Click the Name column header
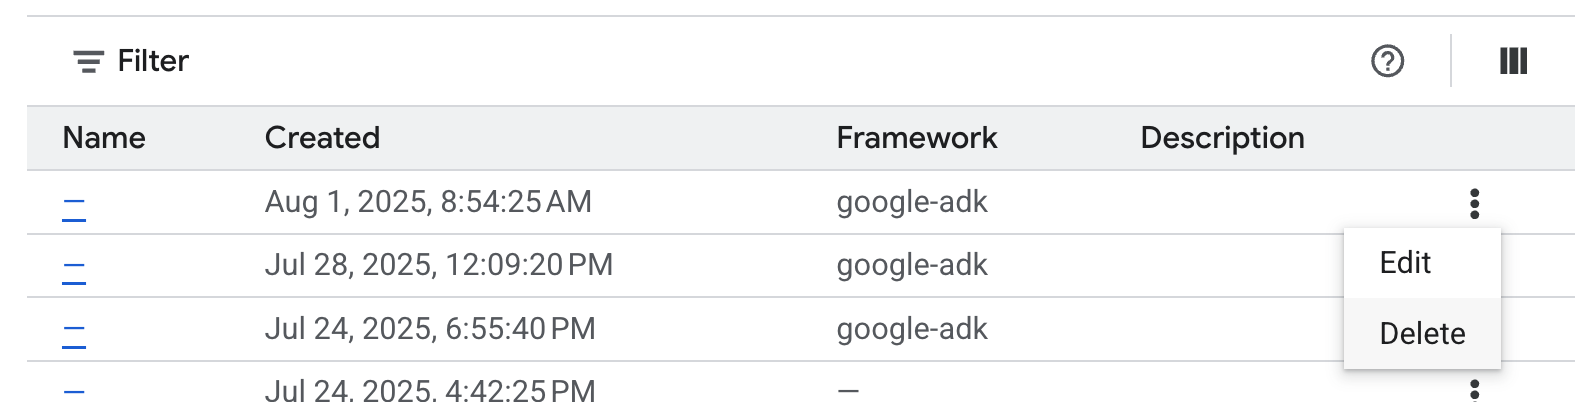This screenshot has width=1596, height=402. 104,138
